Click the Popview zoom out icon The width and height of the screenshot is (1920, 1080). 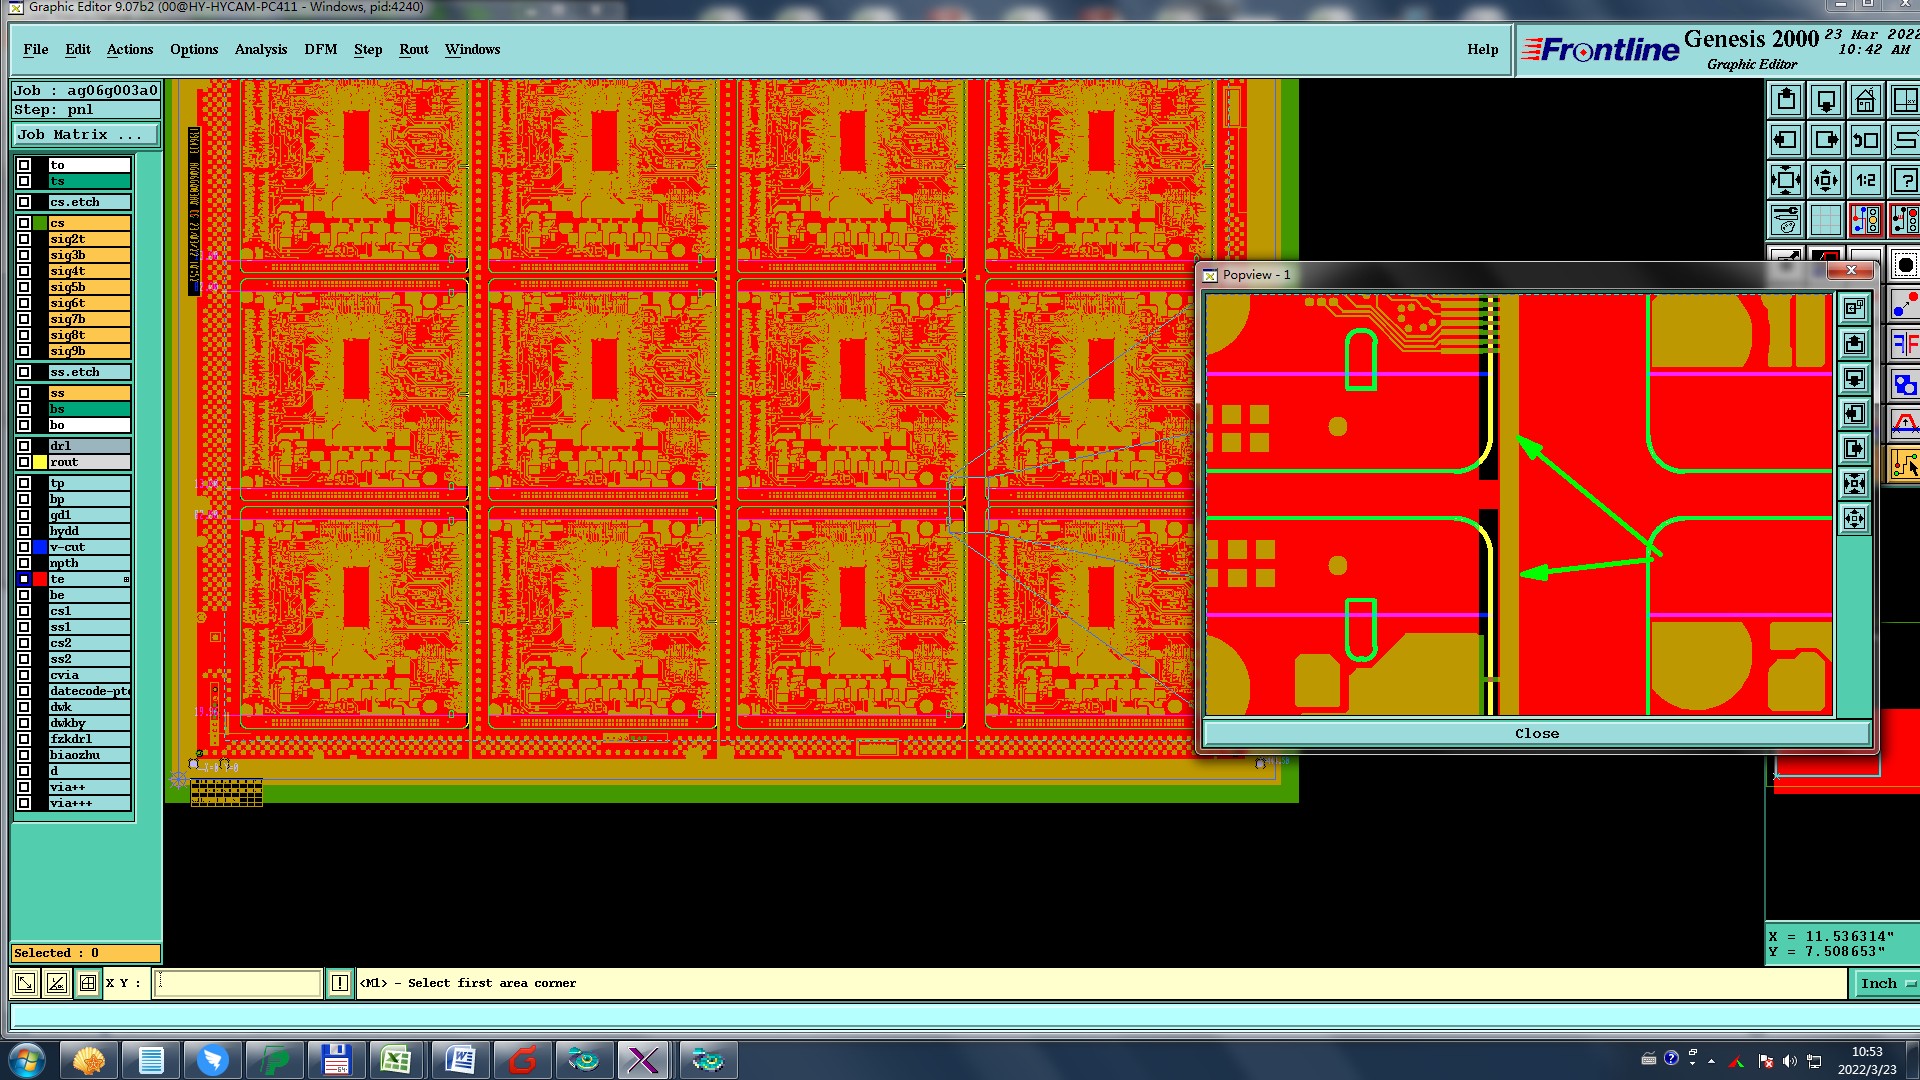(1855, 519)
